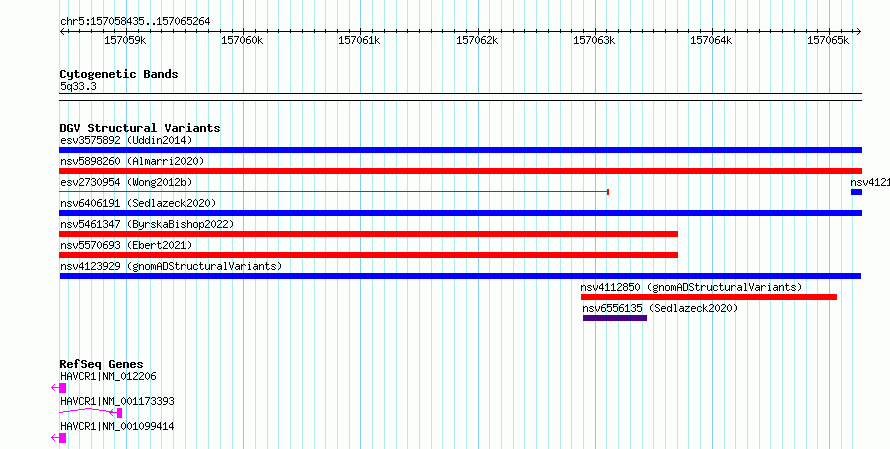Click the RefSeq Genes track title
This screenshot has width=890, height=449.
pos(101,364)
